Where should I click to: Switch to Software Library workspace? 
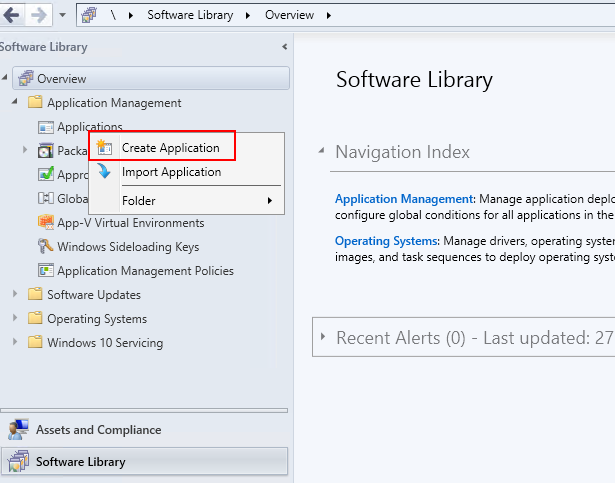(x=144, y=461)
